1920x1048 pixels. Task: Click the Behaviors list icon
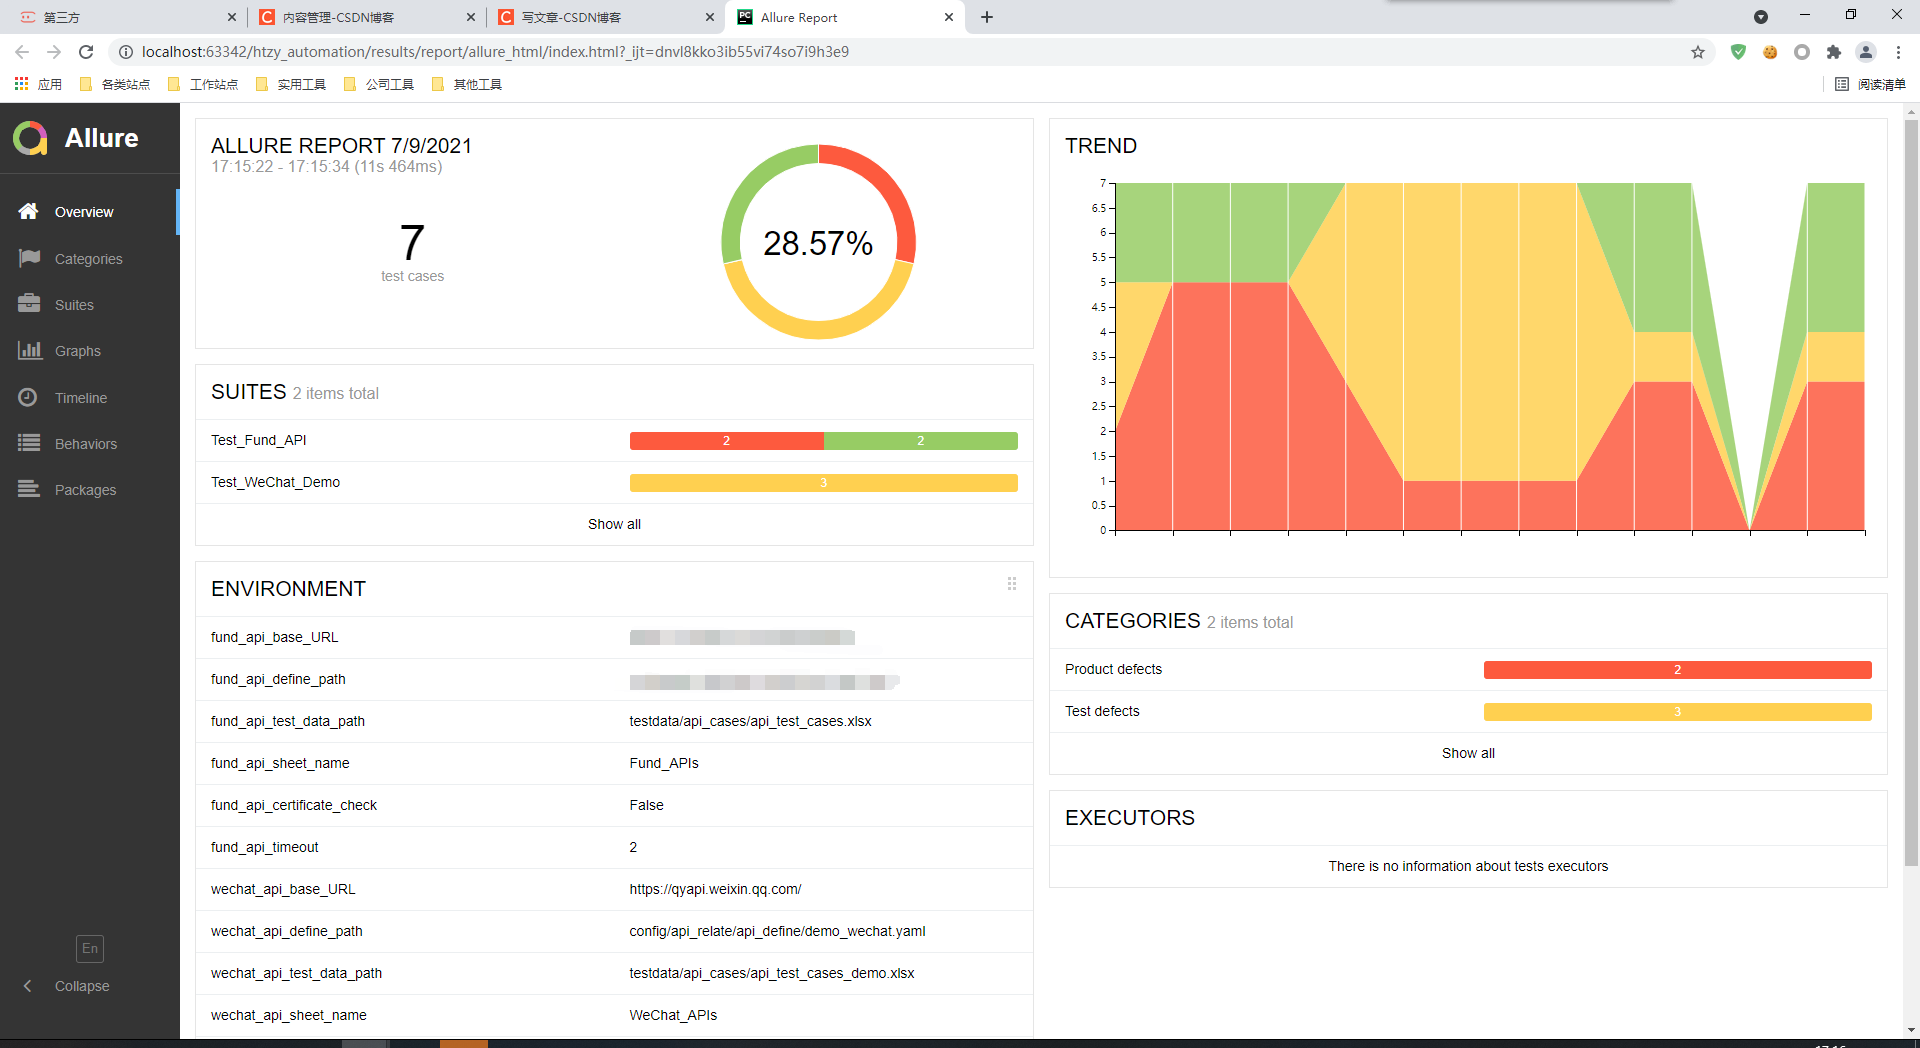28,443
